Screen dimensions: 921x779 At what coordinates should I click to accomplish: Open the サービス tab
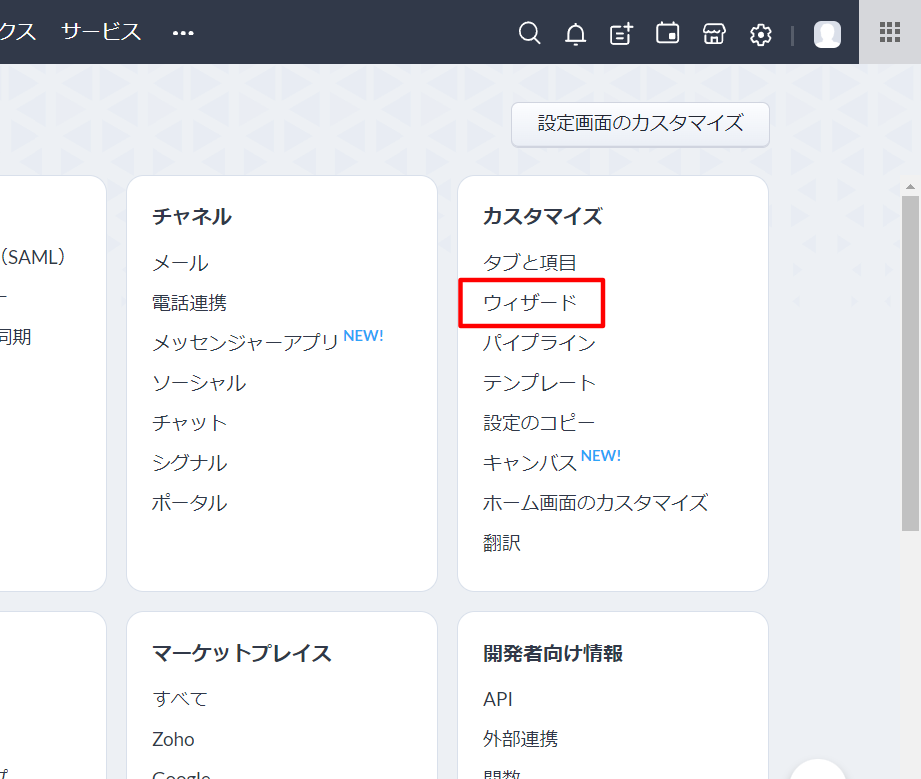(101, 31)
